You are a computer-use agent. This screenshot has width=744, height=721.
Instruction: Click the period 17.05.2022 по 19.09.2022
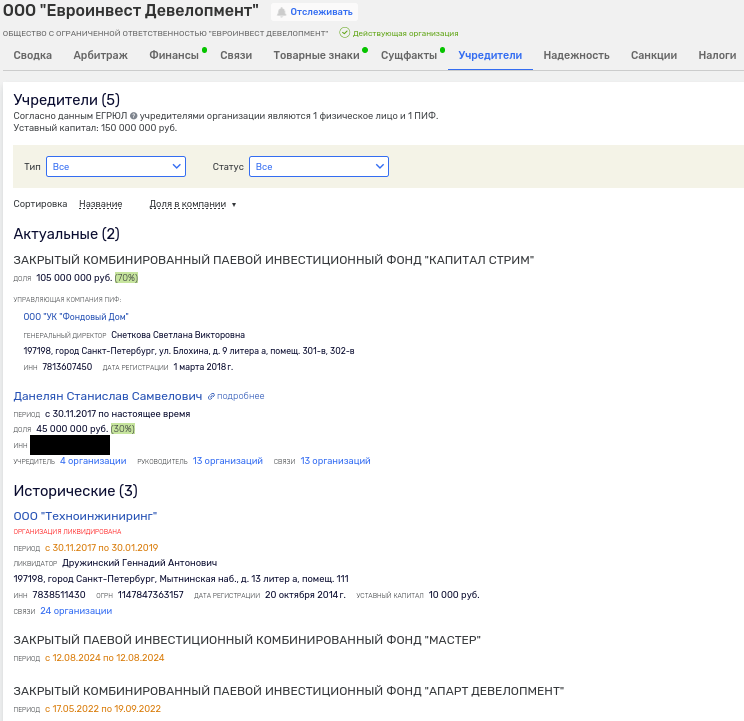(x=103, y=709)
